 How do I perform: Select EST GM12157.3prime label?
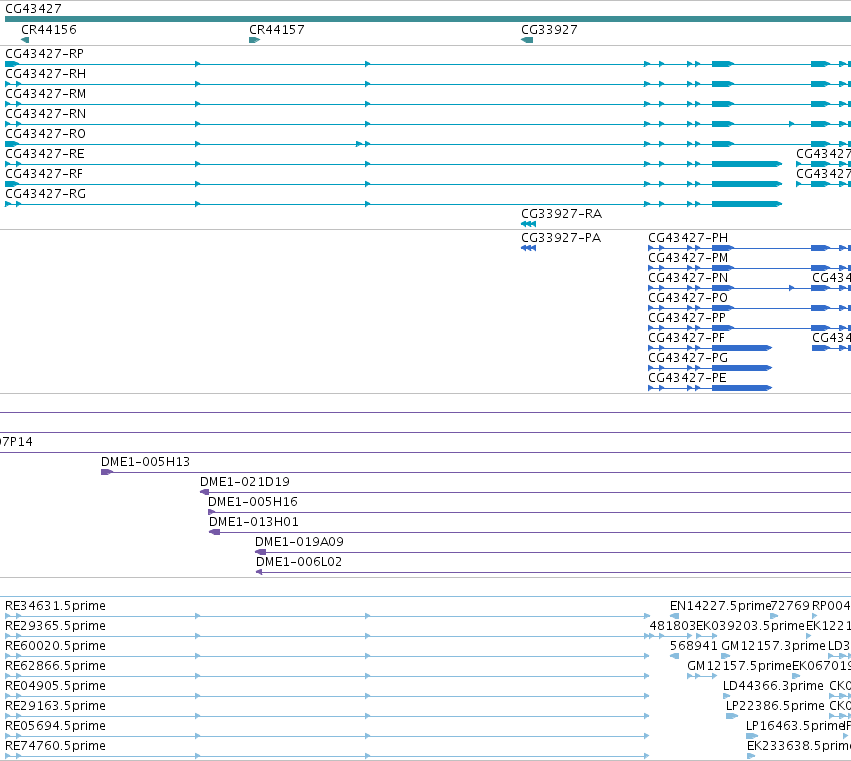point(773,646)
